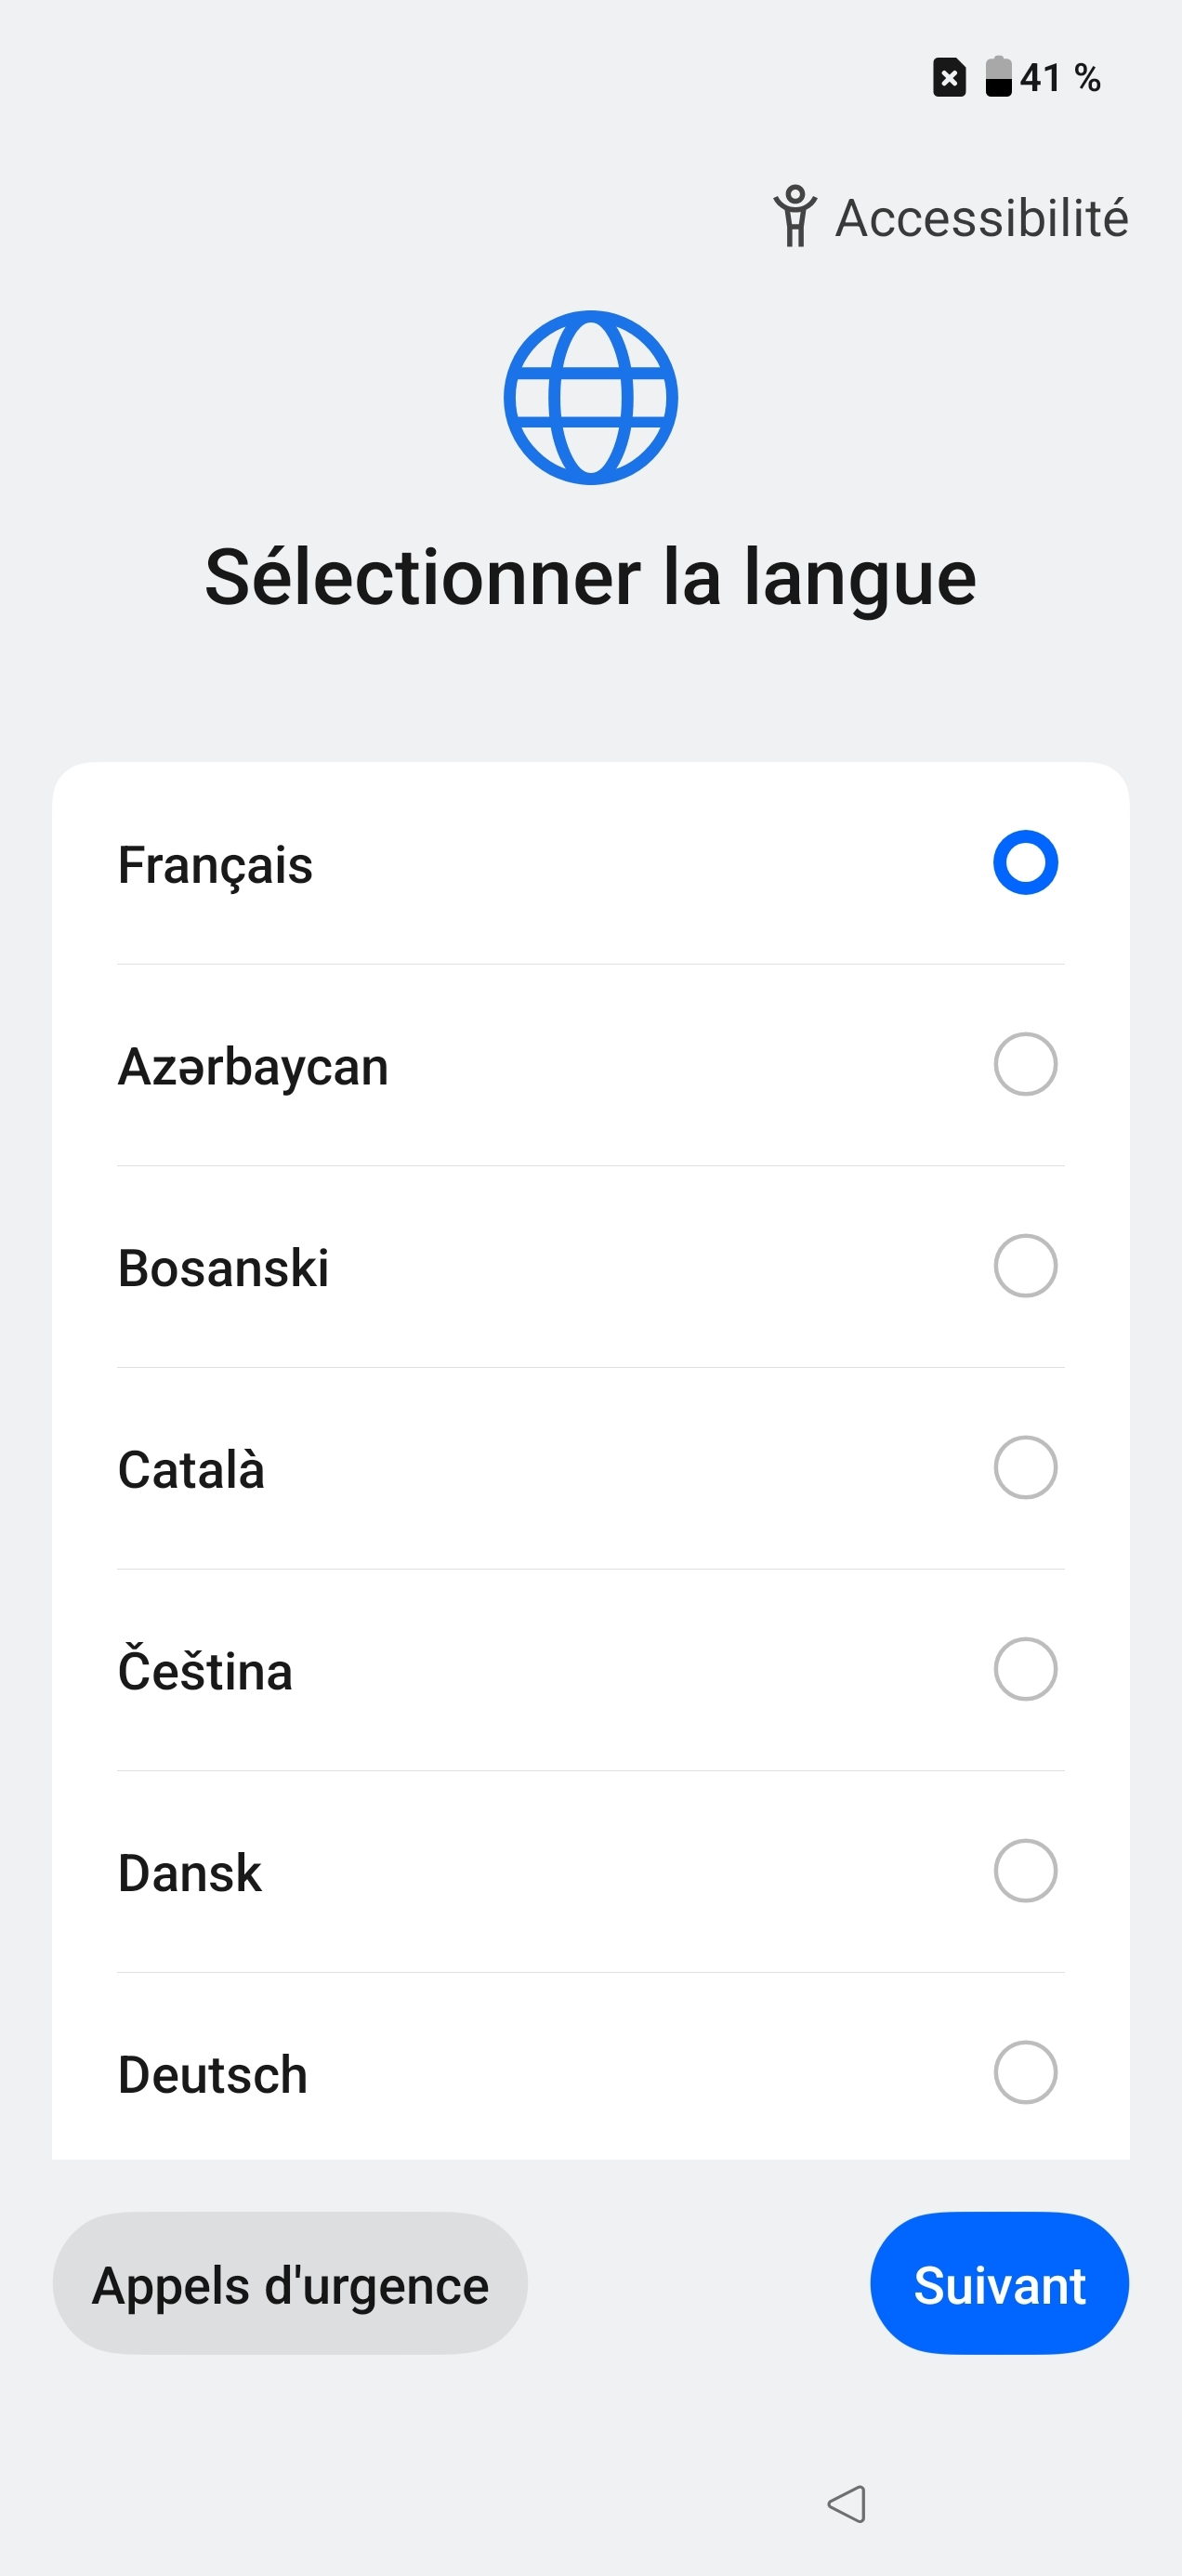Tap the missing SIM card status icon

(949, 77)
